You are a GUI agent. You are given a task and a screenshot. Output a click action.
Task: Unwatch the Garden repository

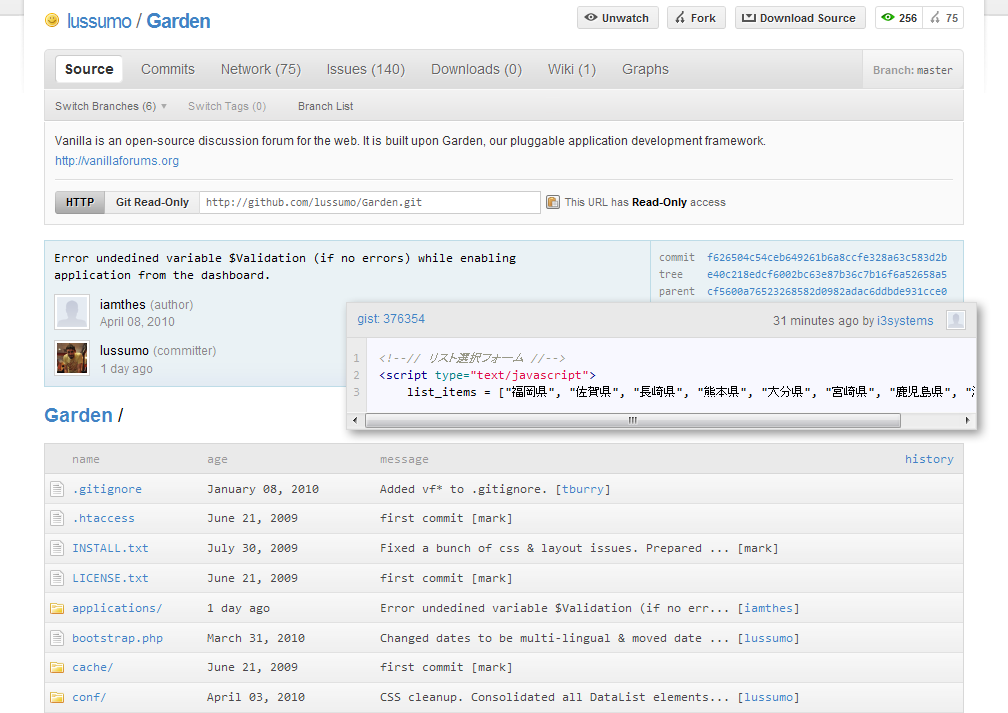[617, 17]
